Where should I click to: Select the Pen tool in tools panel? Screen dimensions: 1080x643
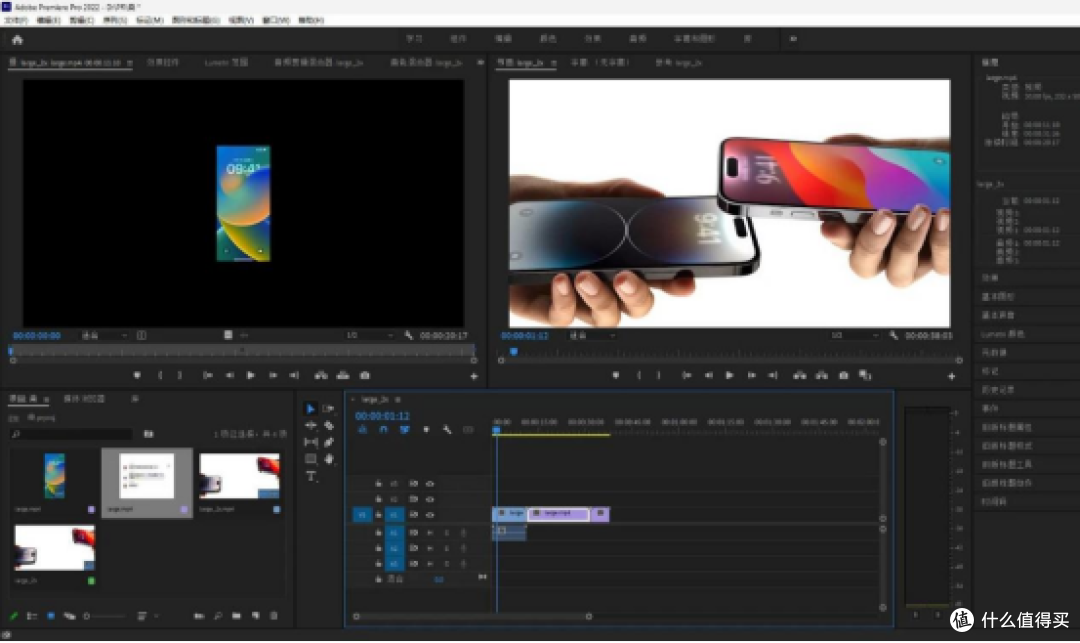point(329,442)
